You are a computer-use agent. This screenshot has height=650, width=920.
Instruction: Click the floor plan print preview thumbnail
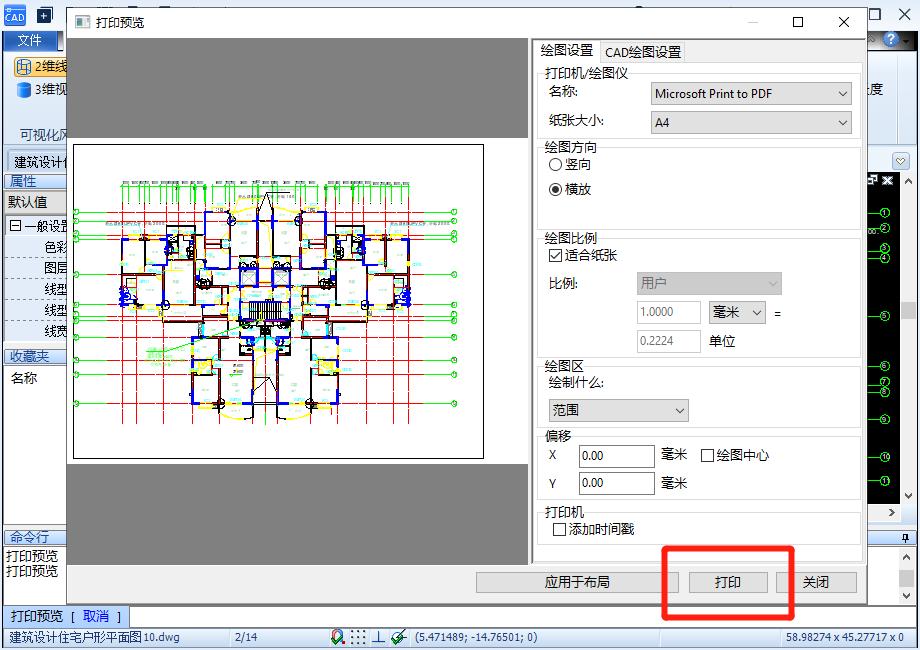[x=278, y=302]
